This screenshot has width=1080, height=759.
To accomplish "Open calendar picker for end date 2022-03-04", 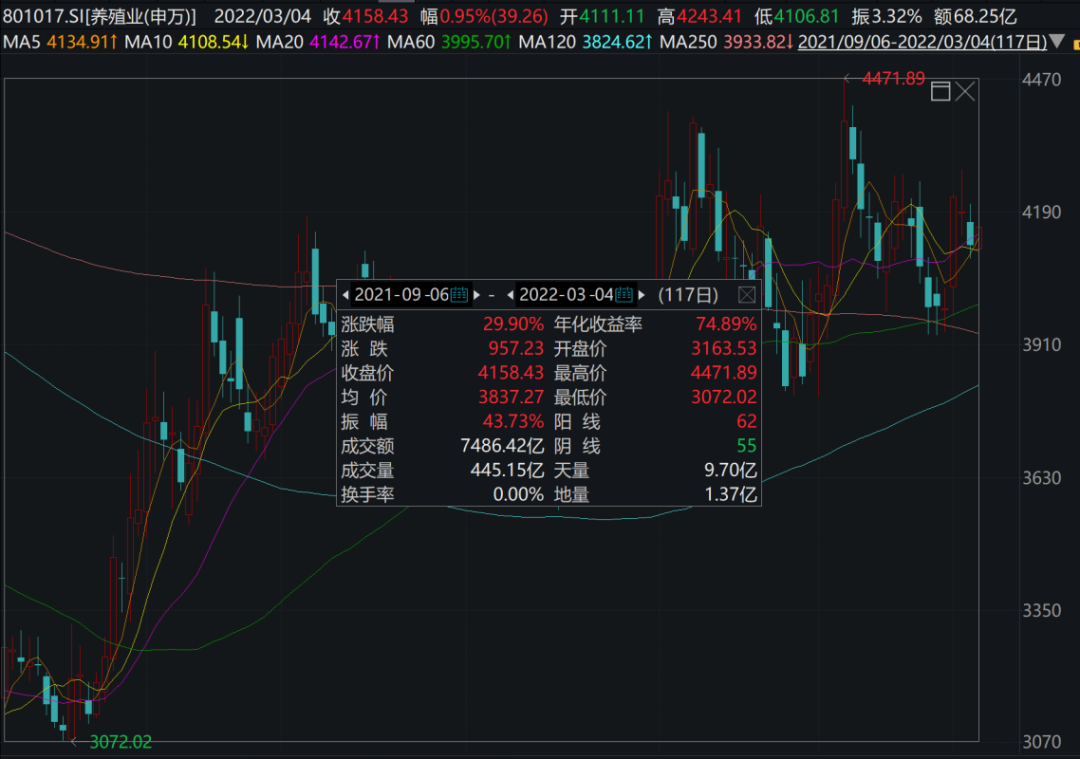I will [x=624, y=295].
